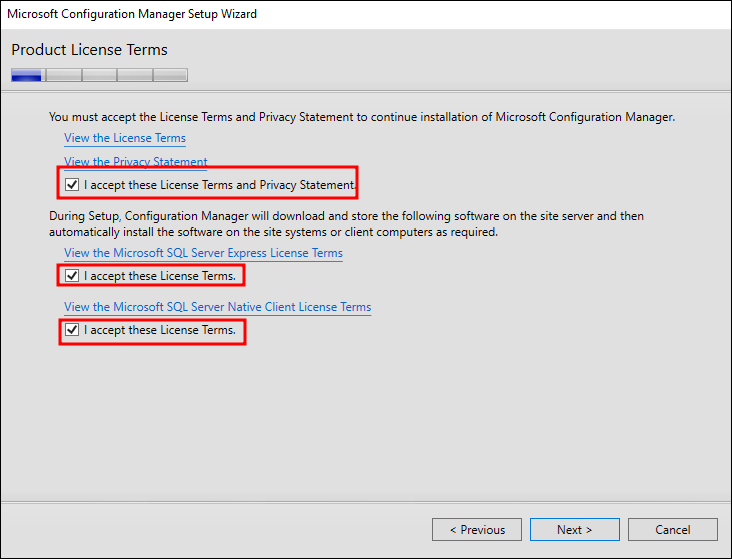732x559 pixels.
Task: Click the Next button to continue setup
Action: coord(574,530)
